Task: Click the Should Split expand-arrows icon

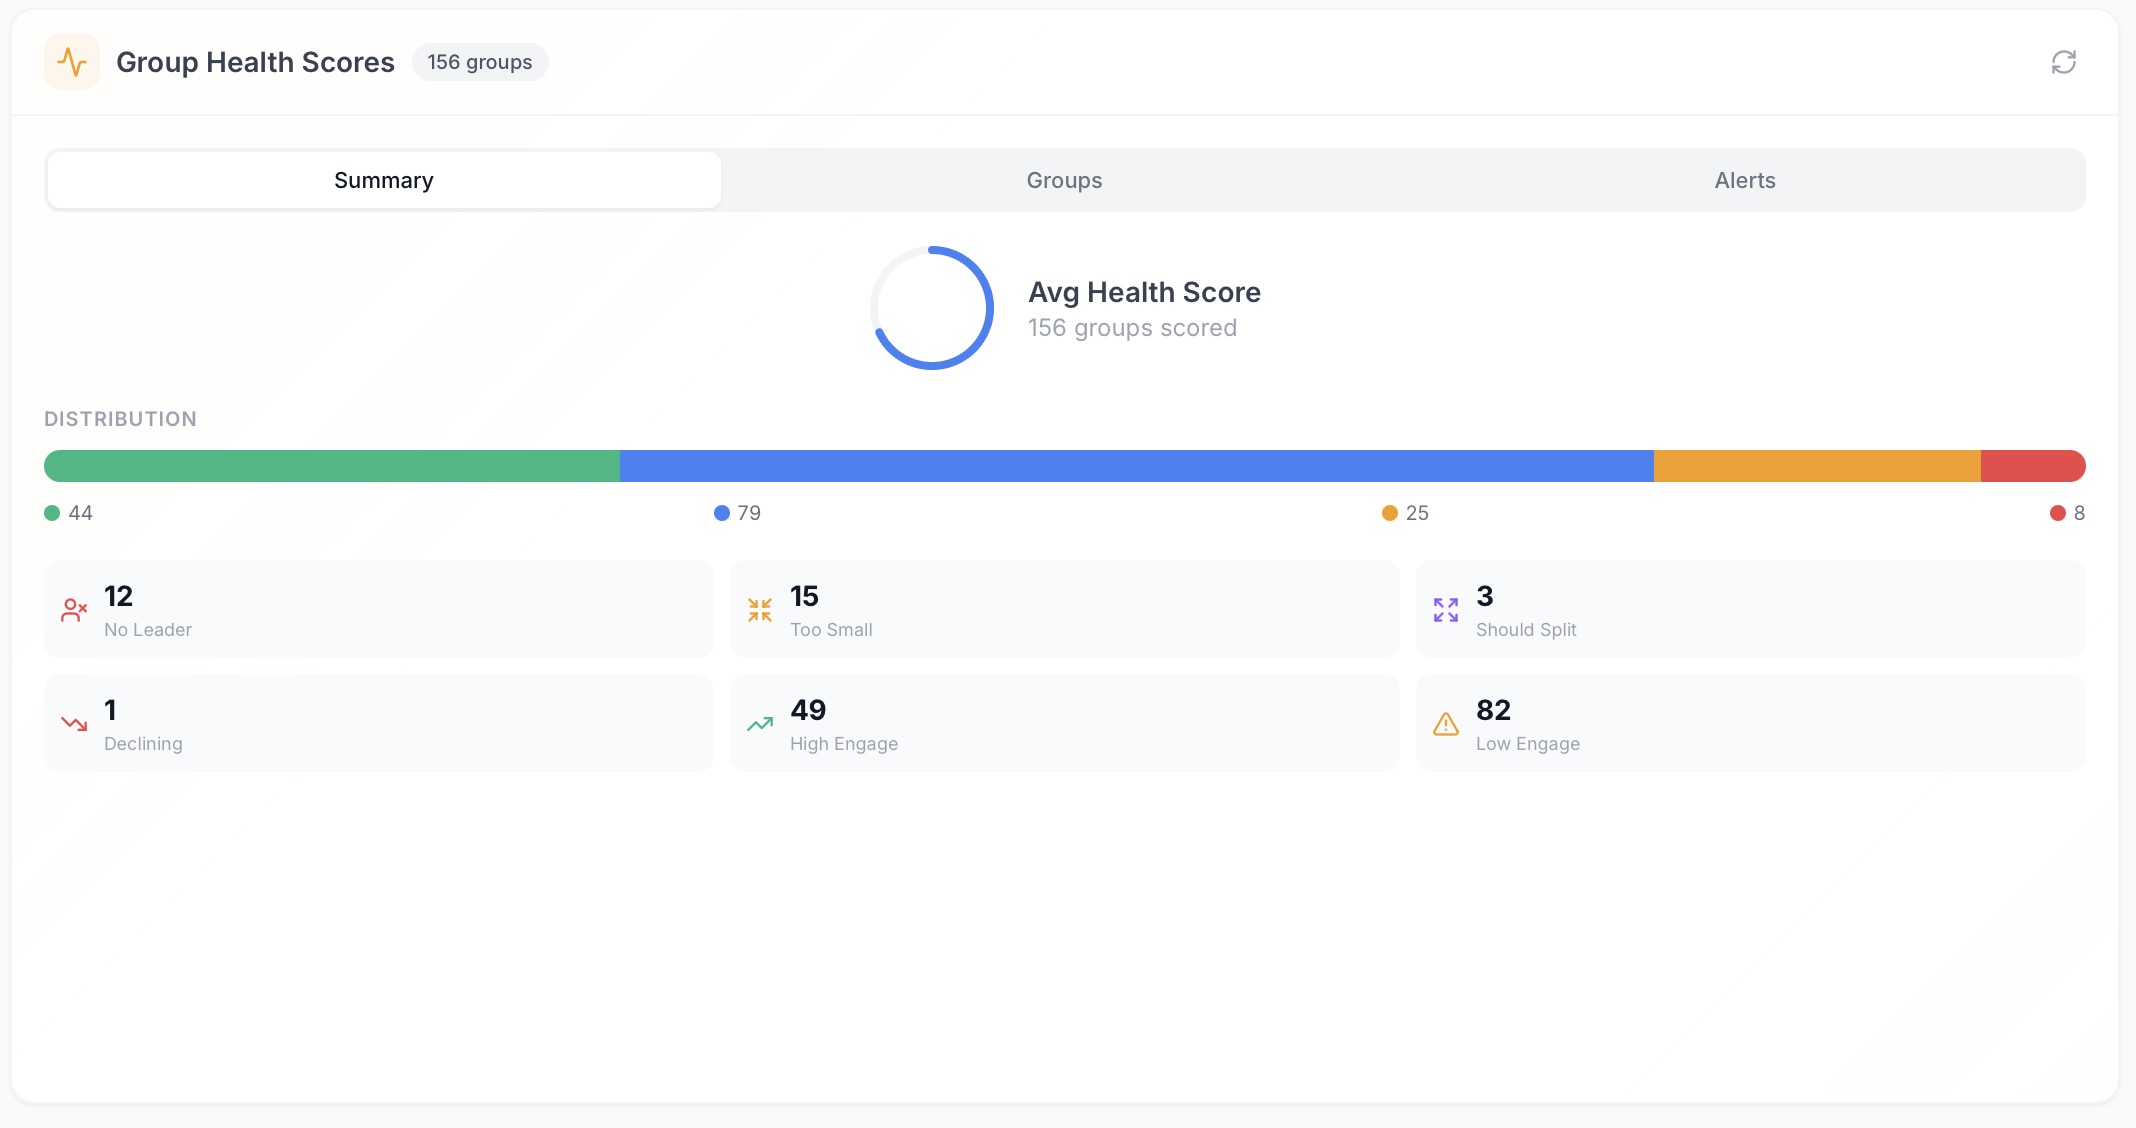Action: coord(1445,609)
